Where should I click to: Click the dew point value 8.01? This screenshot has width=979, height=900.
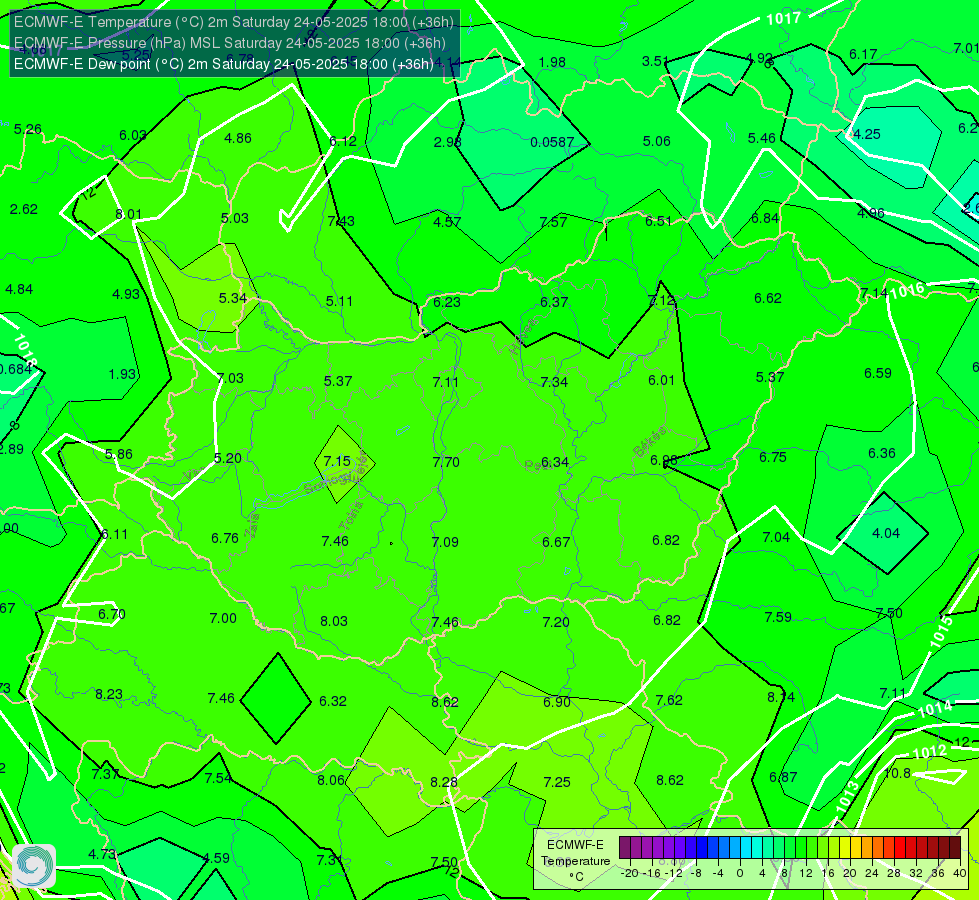click(129, 214)
